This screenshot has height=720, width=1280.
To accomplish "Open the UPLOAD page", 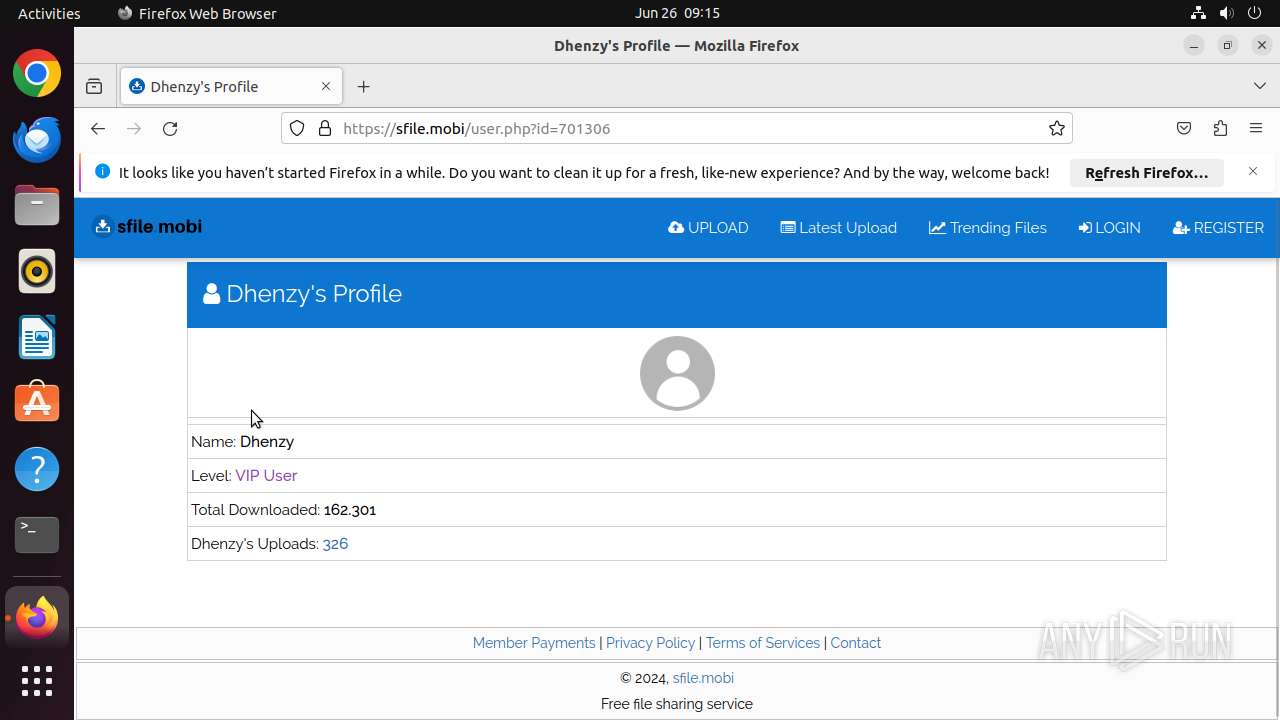I will [708, 228].
